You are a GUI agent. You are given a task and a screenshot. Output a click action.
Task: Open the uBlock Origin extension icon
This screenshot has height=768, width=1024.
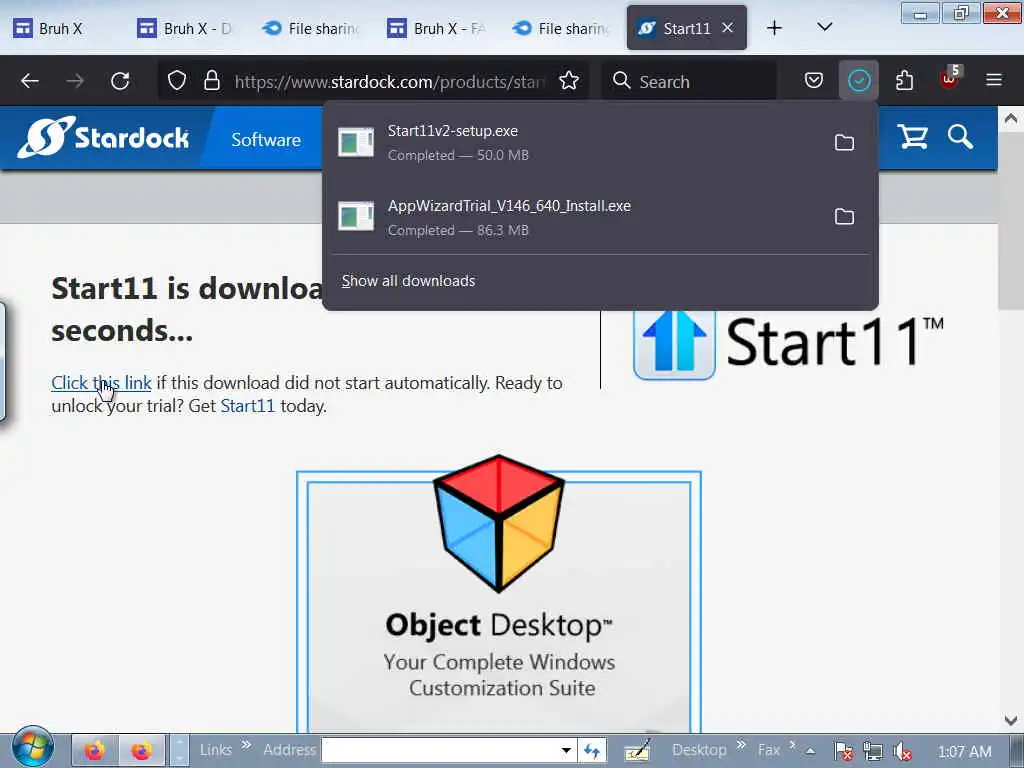pos(949,80)
